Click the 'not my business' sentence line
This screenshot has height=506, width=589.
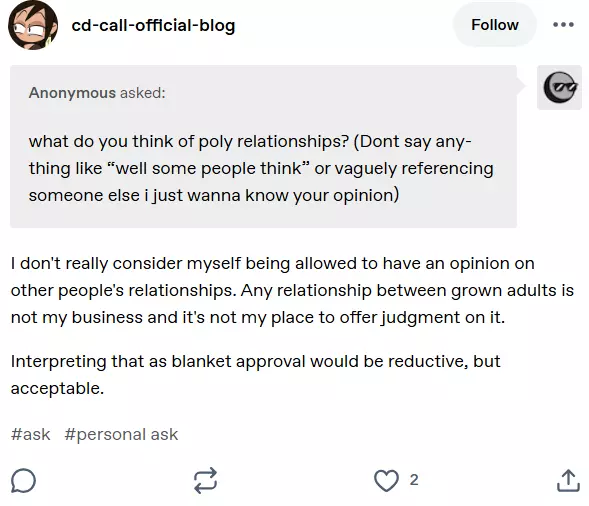[x=258, y=318]
